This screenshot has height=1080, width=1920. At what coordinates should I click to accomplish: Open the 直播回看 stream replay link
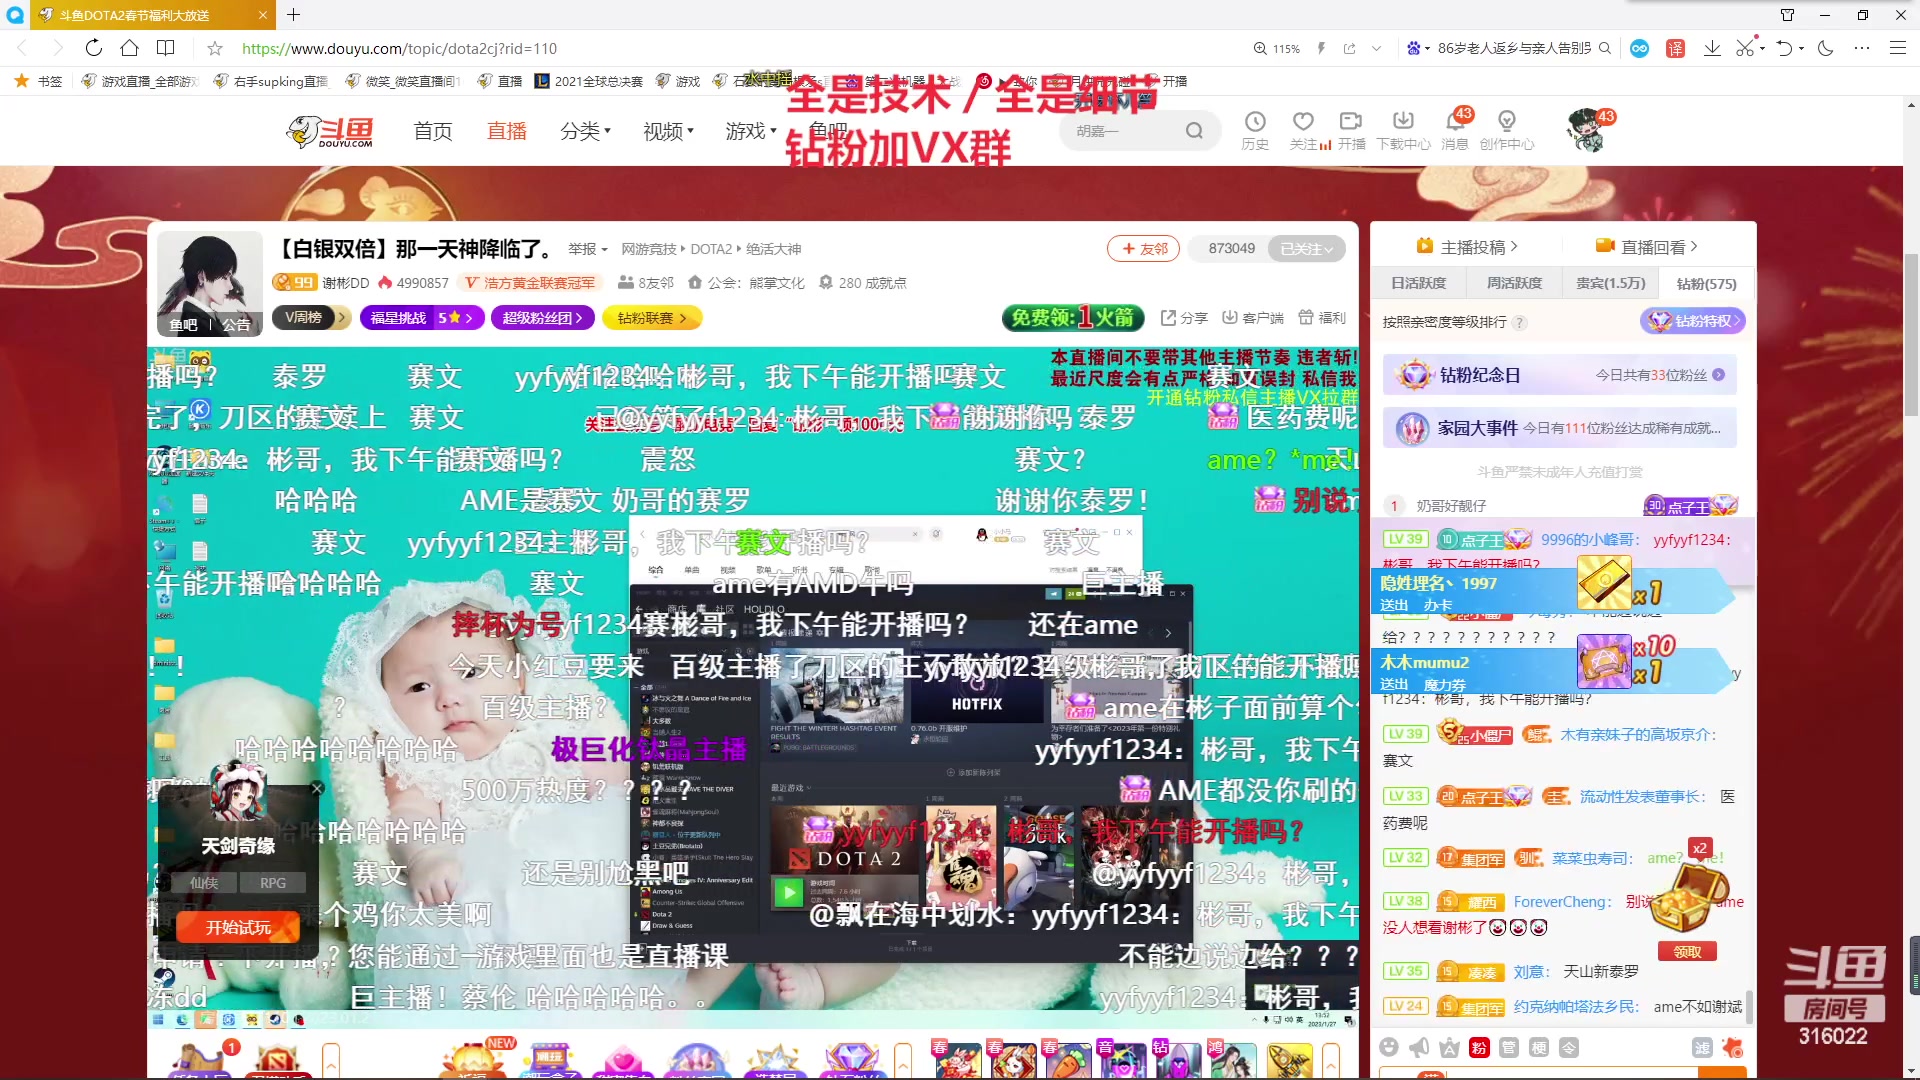click(x=1646, y=246)
